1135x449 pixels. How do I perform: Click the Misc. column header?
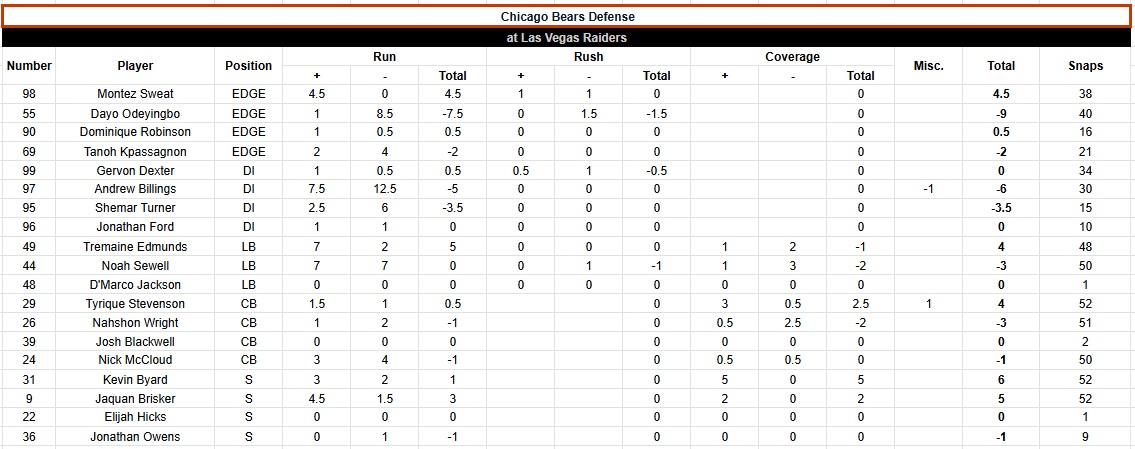click(928, 66)
